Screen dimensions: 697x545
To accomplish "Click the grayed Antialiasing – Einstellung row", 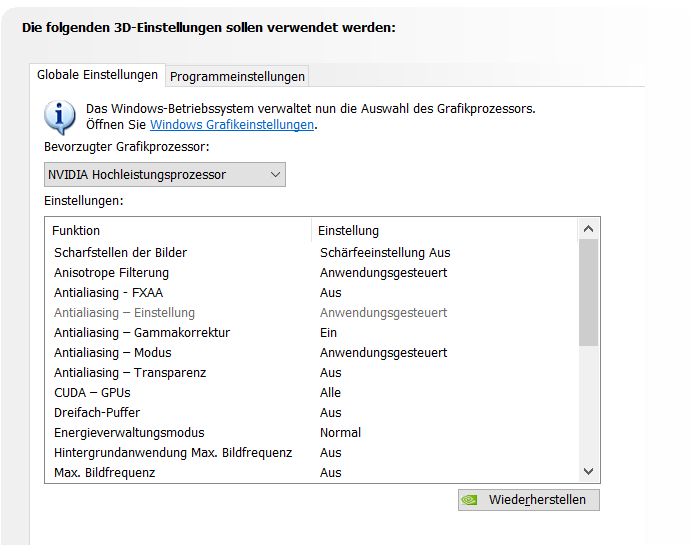I will coord(311,313).
